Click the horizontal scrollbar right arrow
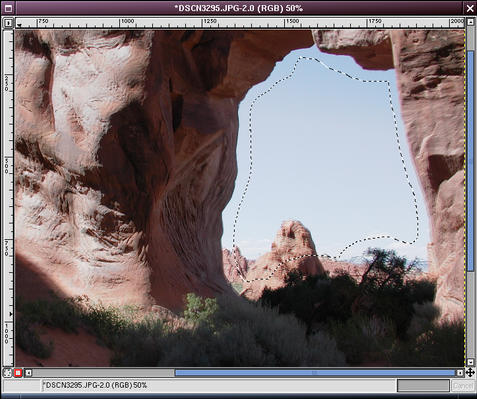The width and height of the screenshot is (477, 399). (x=460, y=373)
